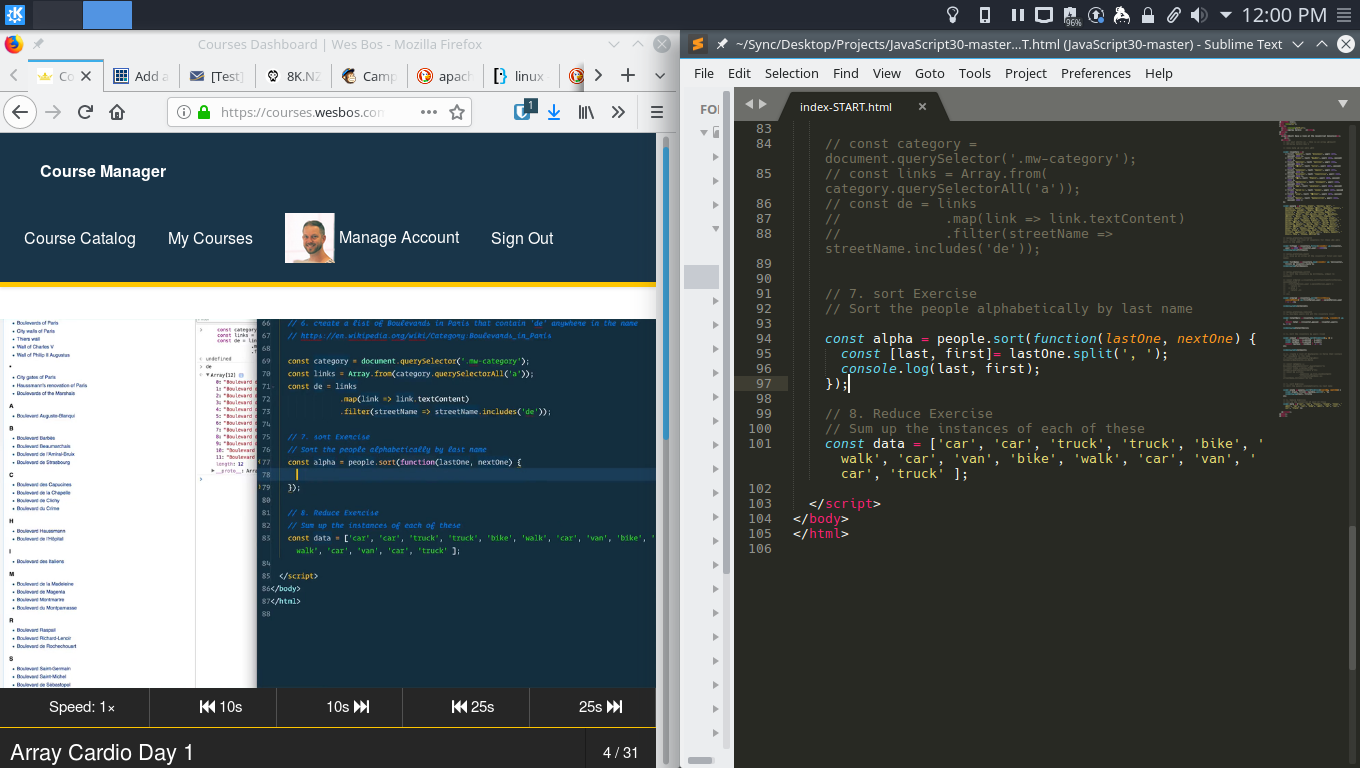Click the profile avatar photo

click(x=310, y=238)
